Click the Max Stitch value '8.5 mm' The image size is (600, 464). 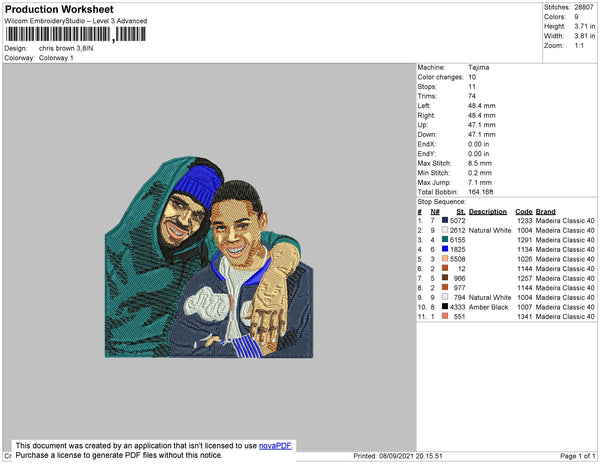[480, 163]
